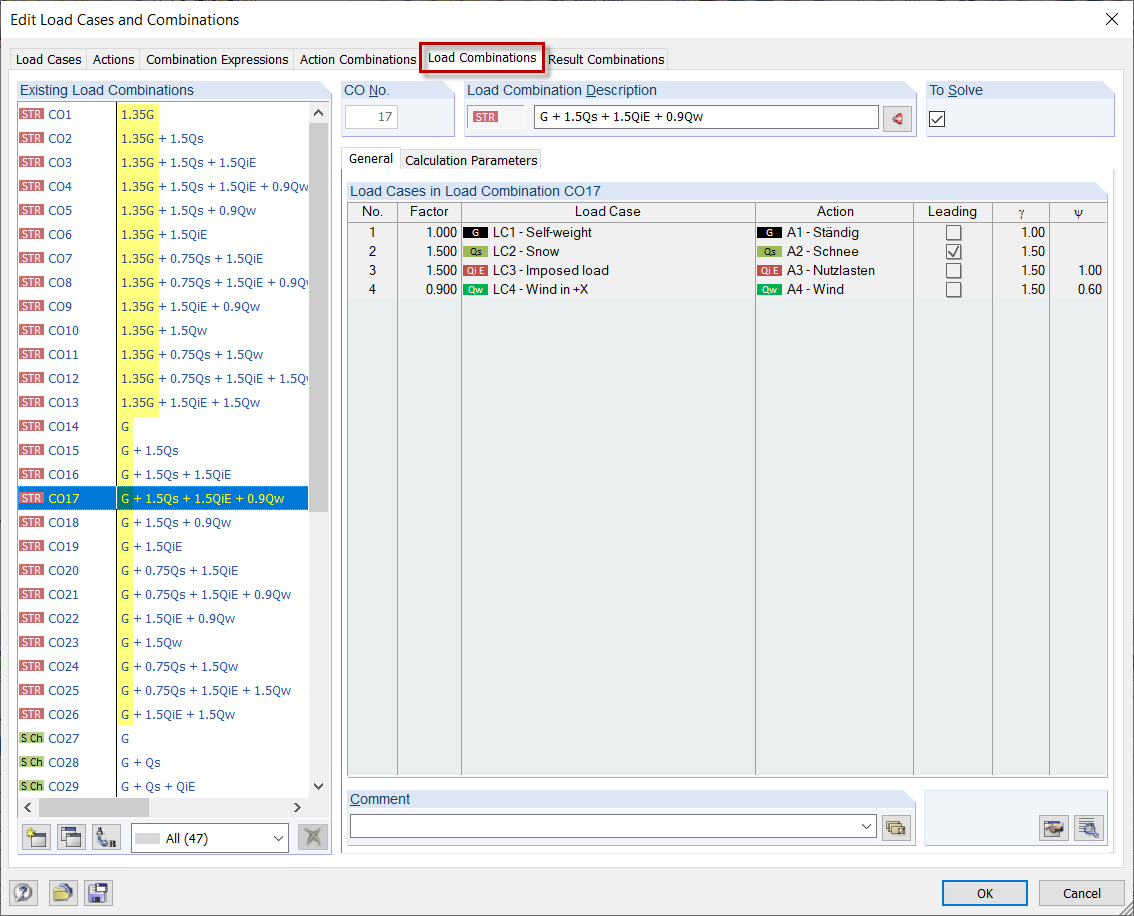This screenshot has height=916, width=1134.
Task: Click the QiE color badge of LC3
Action: coord(475,270)
